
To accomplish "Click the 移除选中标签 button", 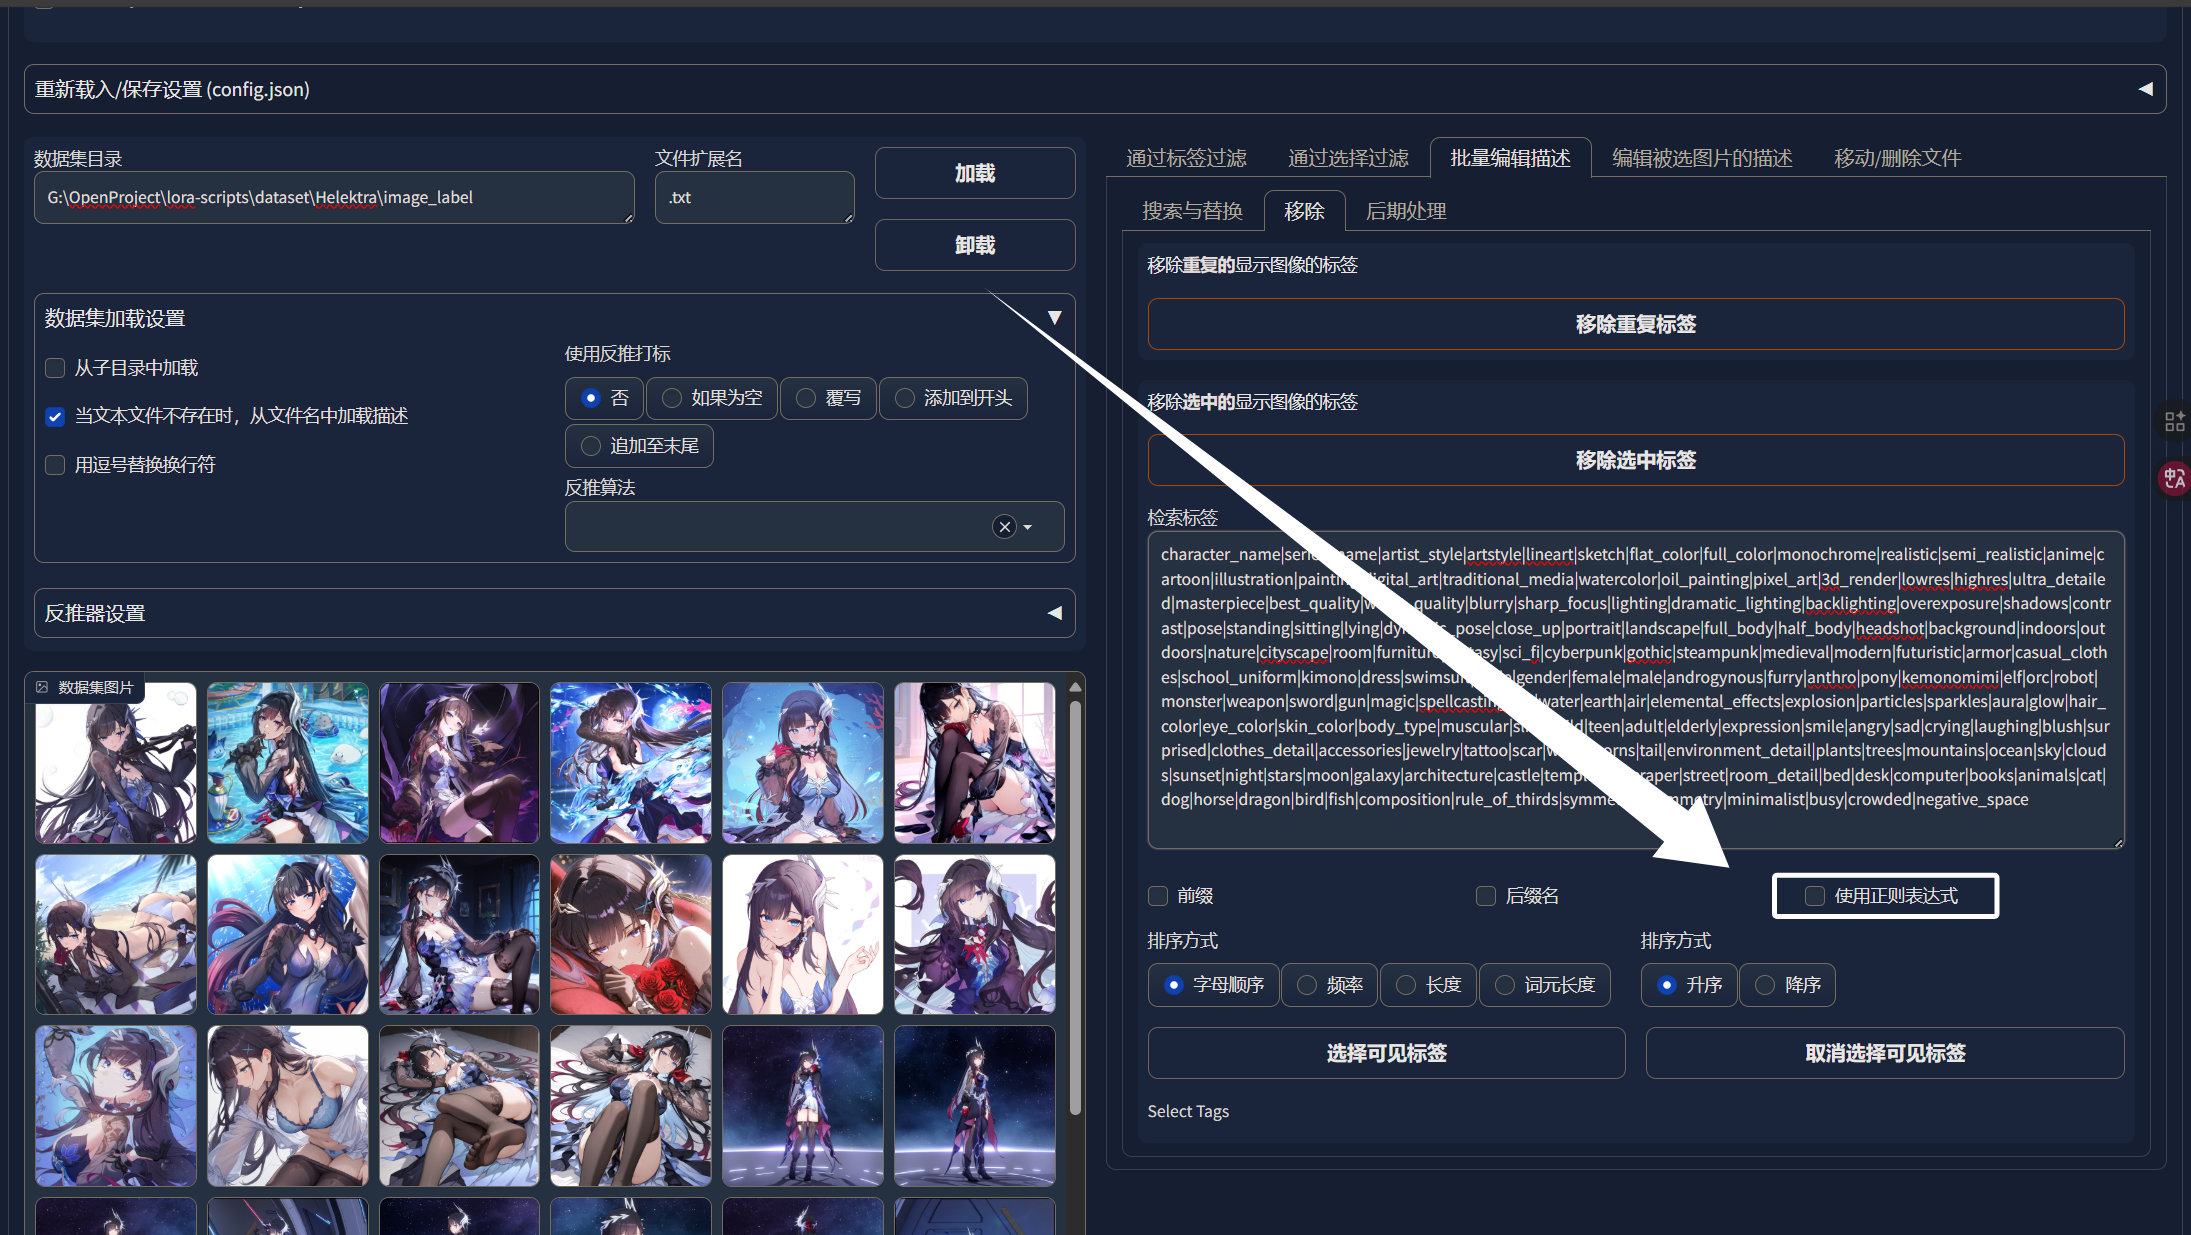I will pyautogui.click(x=1636, y=460).
